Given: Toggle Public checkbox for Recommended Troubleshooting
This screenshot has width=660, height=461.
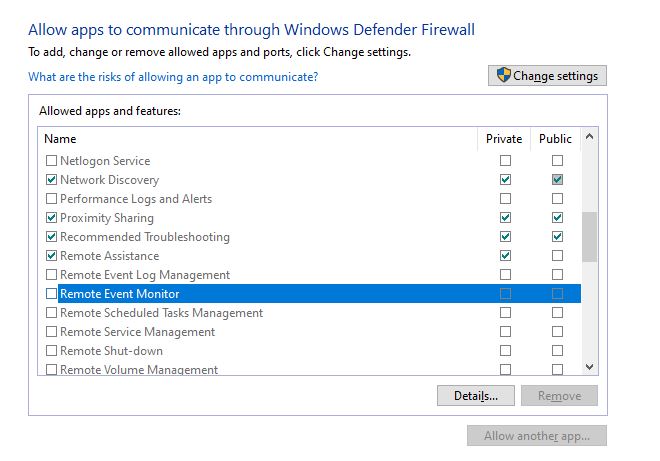Looking at the screenshot, I should (557, 237).
